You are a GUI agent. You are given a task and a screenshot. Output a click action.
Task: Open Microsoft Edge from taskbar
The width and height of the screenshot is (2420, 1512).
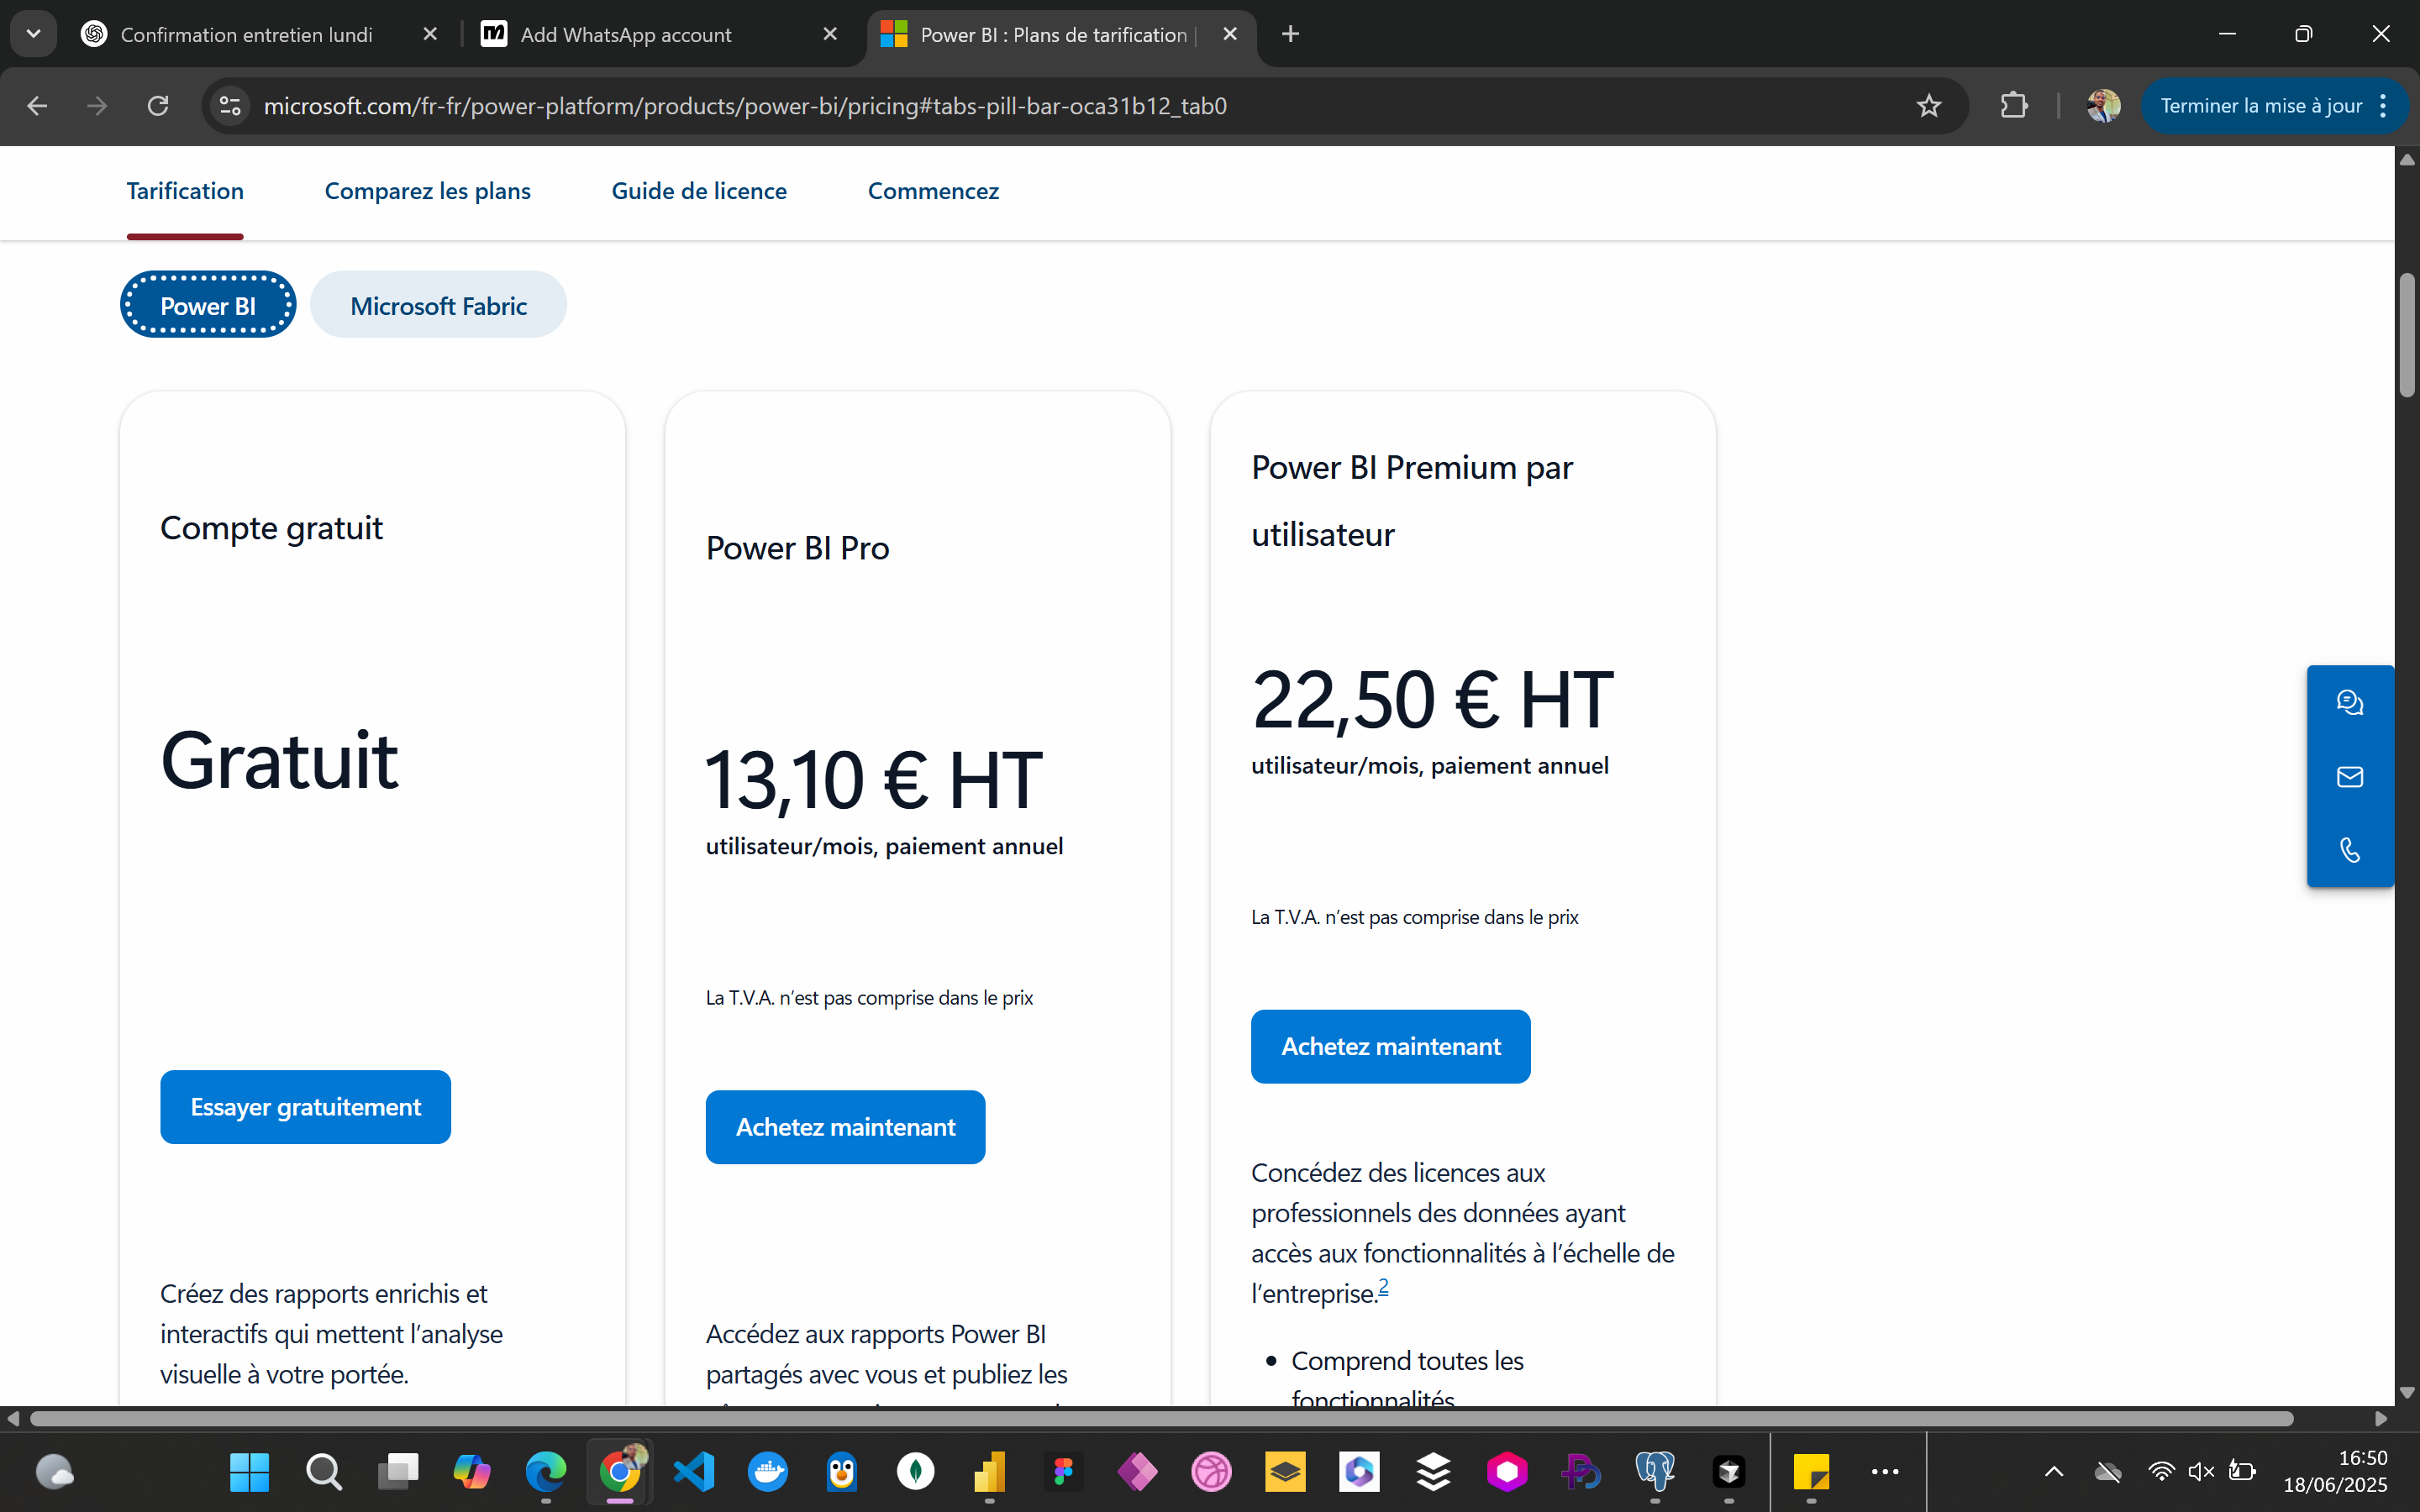point(546,1471)
